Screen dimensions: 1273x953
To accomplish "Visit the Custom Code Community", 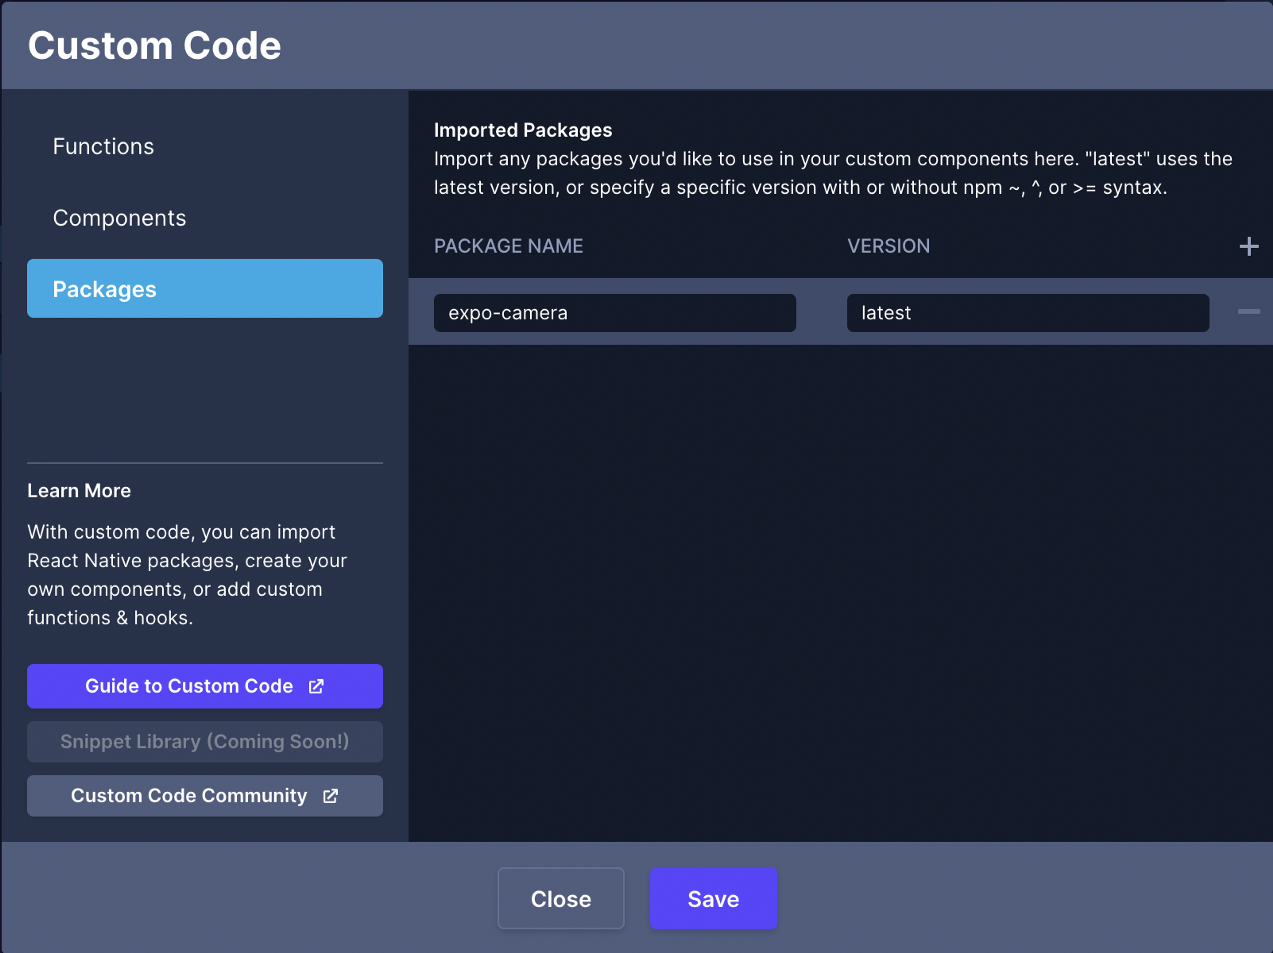I will pos(189,796).
